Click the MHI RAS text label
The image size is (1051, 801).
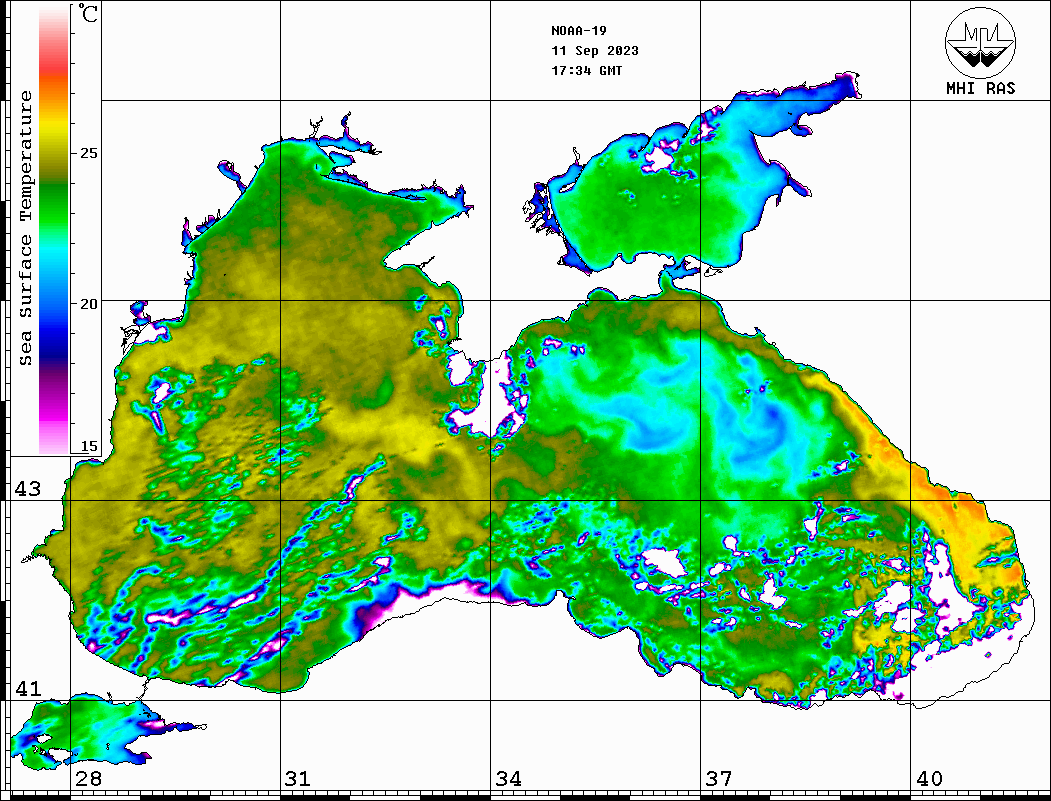pyautogui.click(x=981, y=88)
